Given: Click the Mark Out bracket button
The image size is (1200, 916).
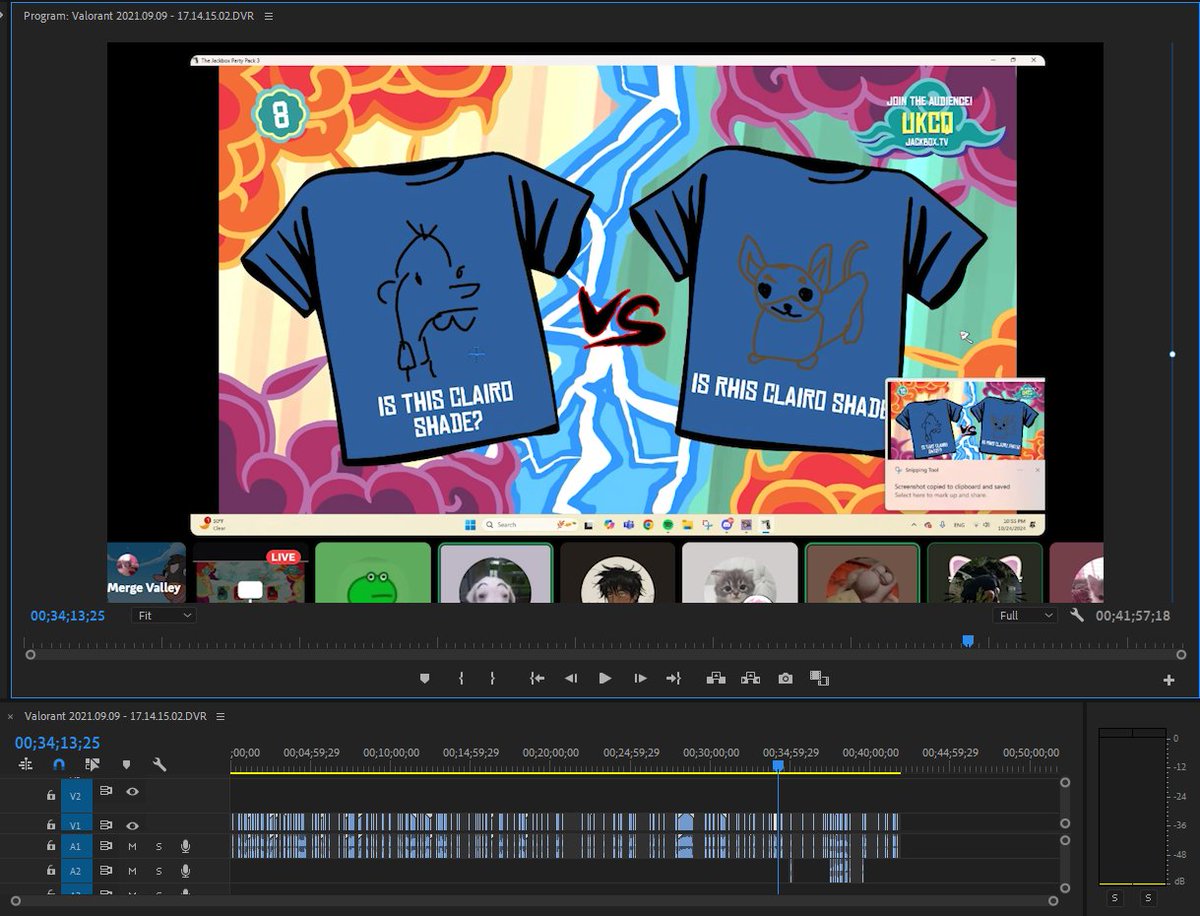Looking at the screenshot, I should [492, 678].
